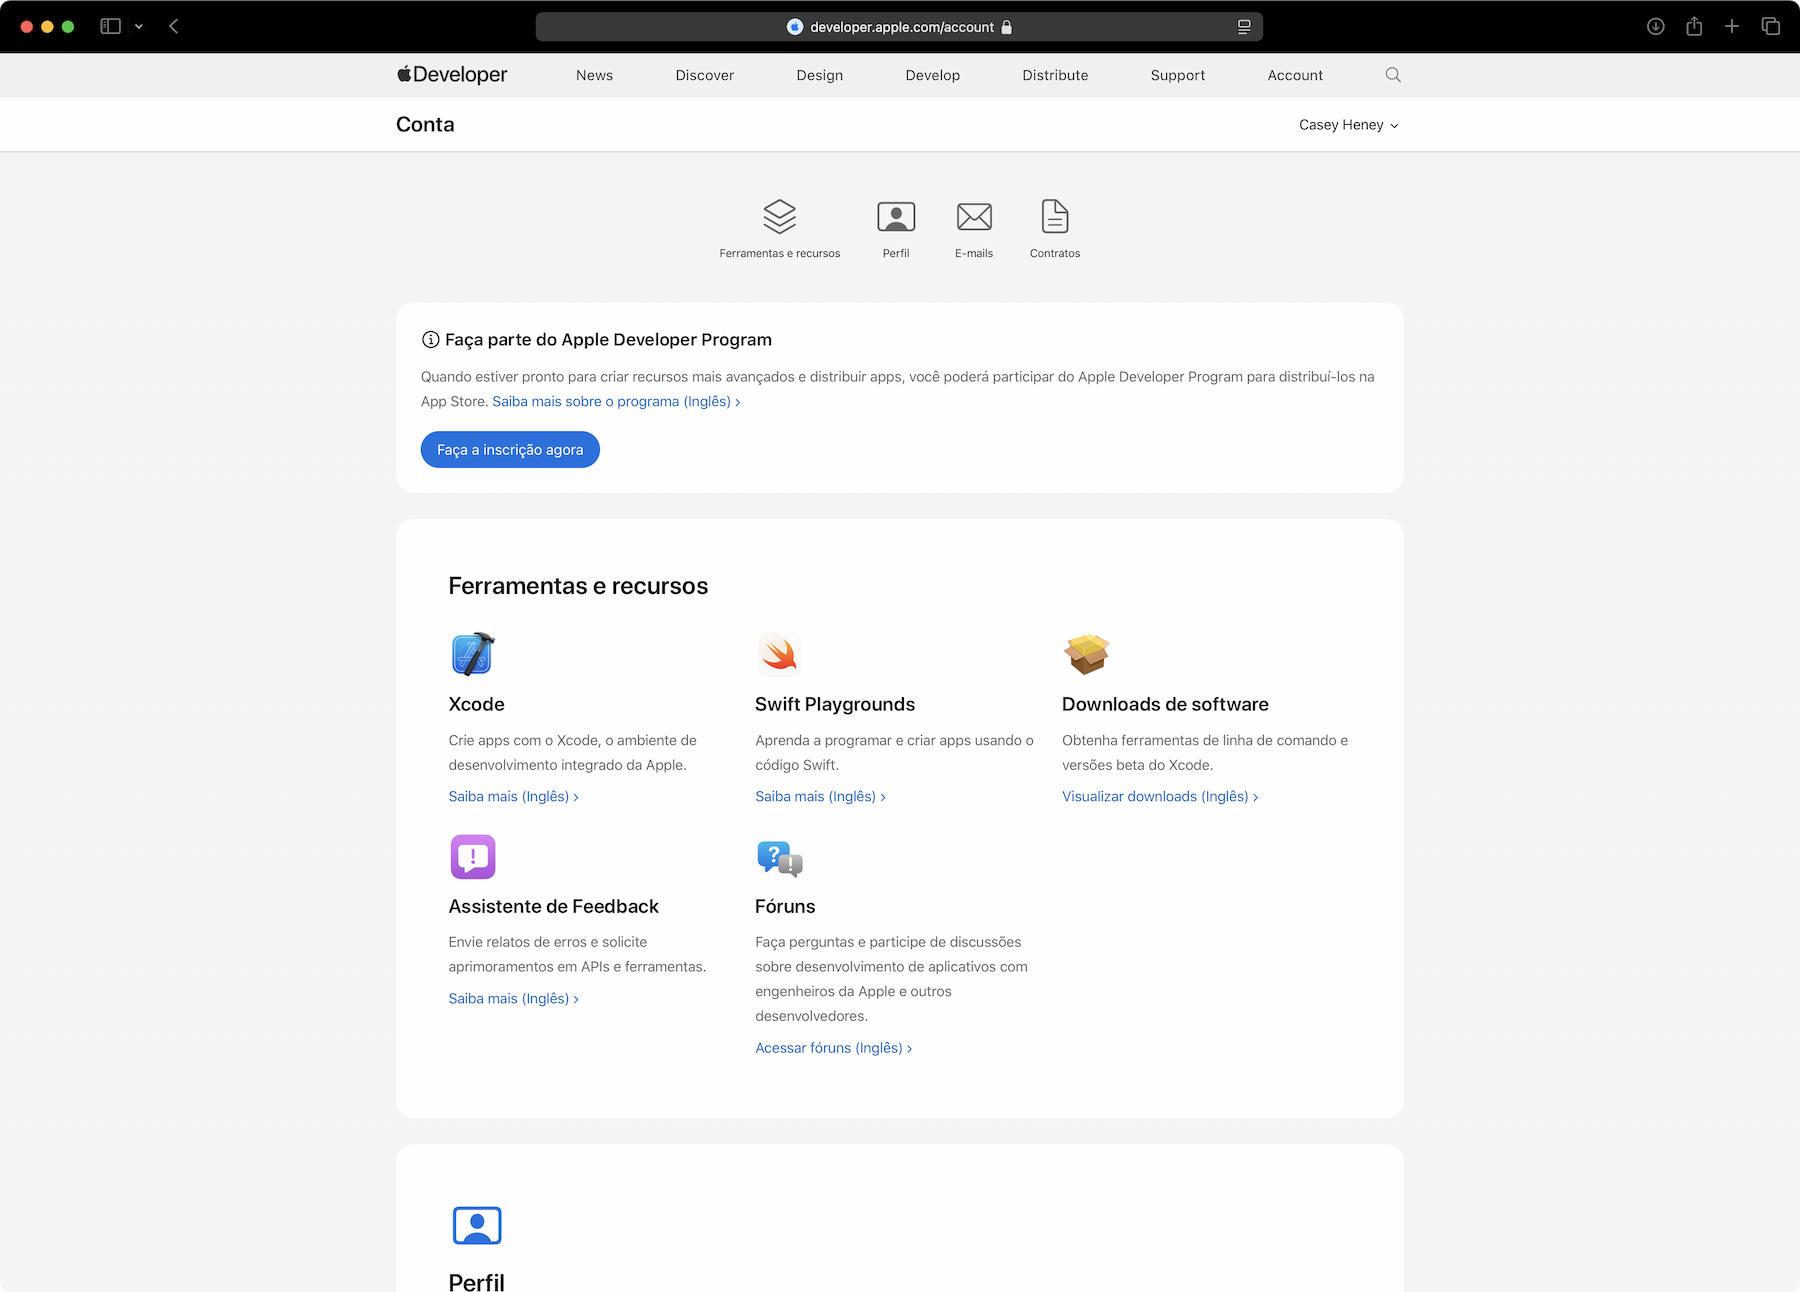Screen dimensions: 1800x1292
Task: Click the info icon beside Faça parte heading
Action: tap(430, 340)
